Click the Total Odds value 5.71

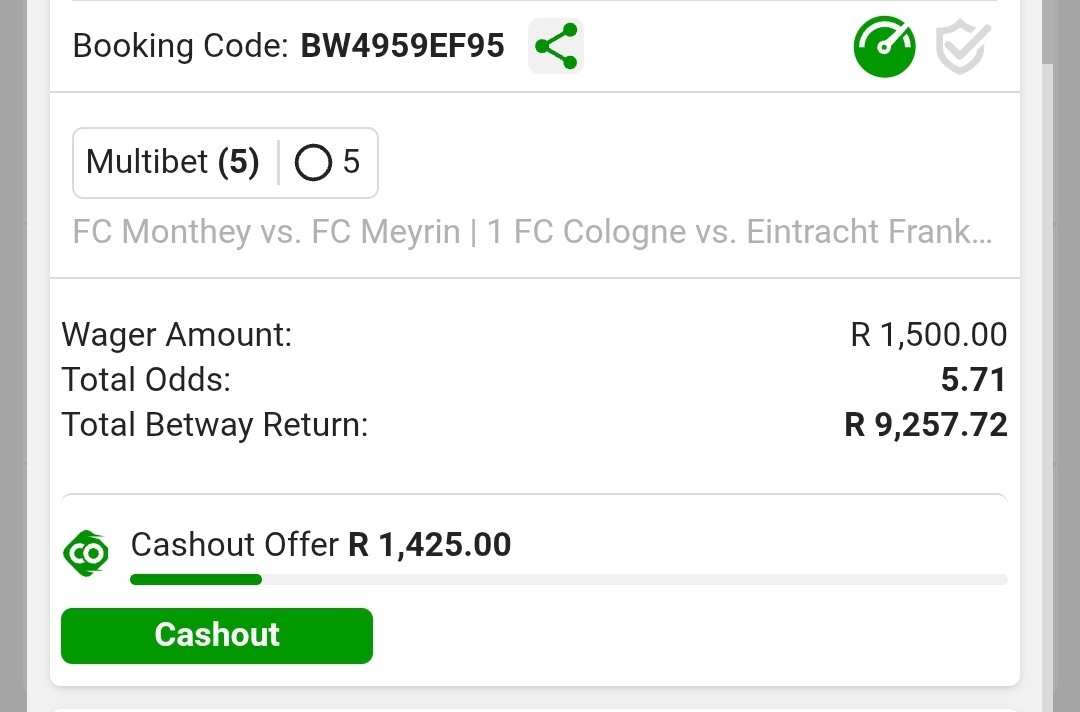click(x=973, y=380)
